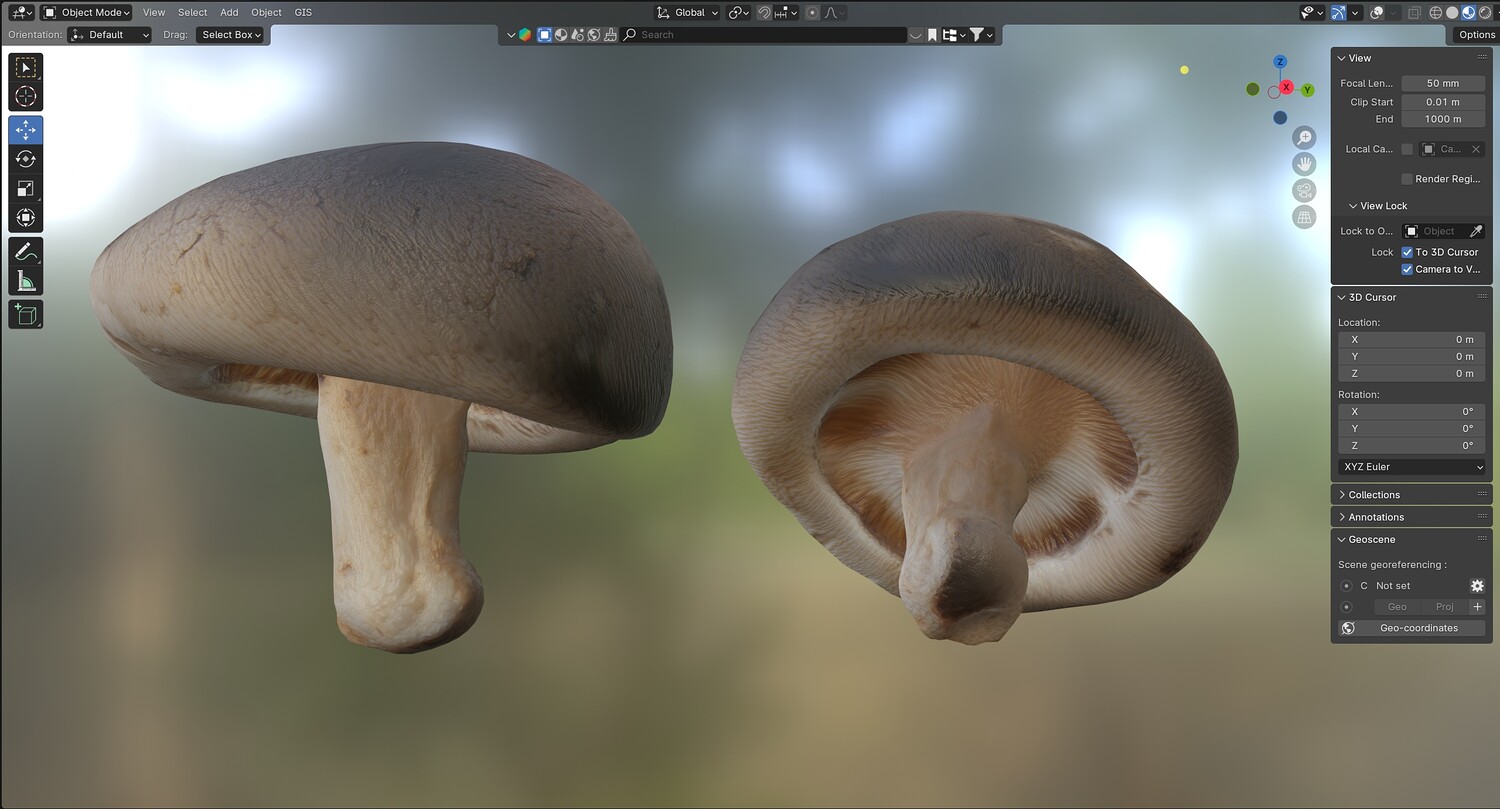This screenshot has width=1500, height=809.
Task: Open the Drag Select Box dropdown
Action: point(230,35)
